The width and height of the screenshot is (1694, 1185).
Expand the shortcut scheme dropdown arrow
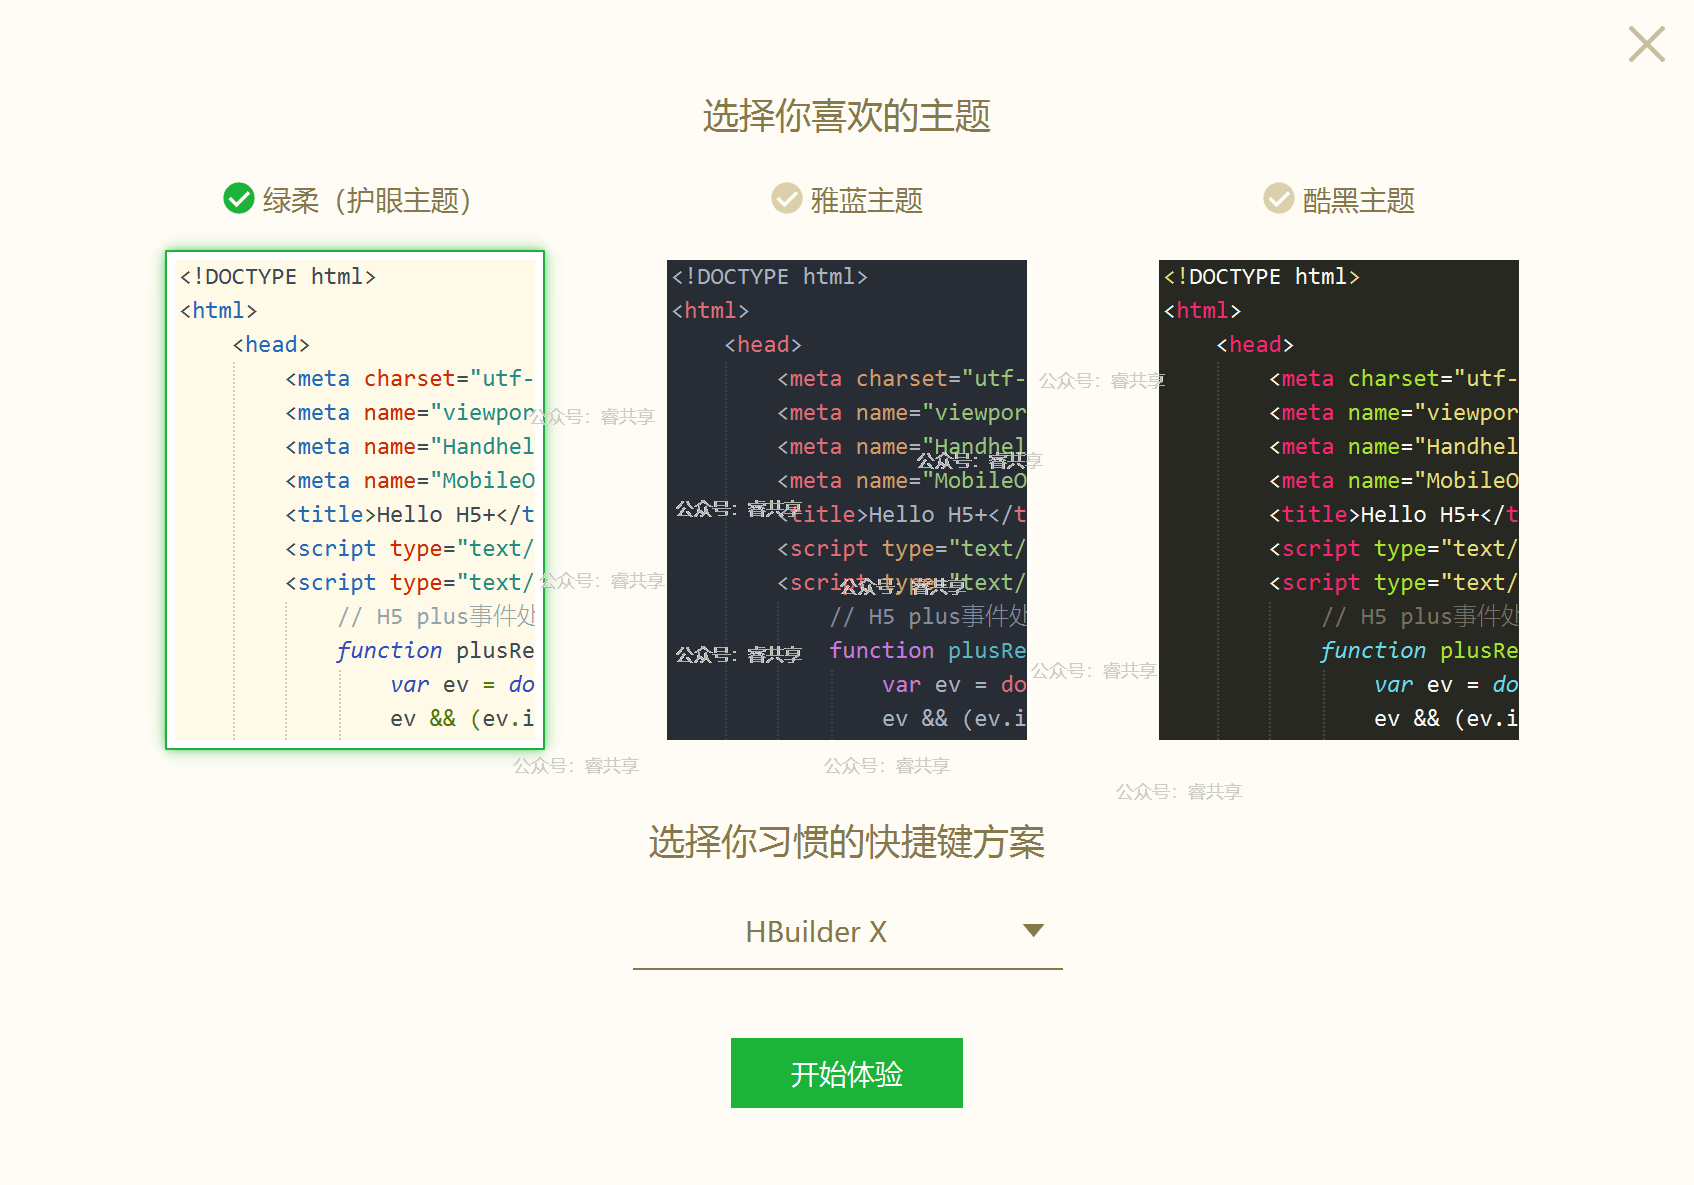pos(1033,931)
